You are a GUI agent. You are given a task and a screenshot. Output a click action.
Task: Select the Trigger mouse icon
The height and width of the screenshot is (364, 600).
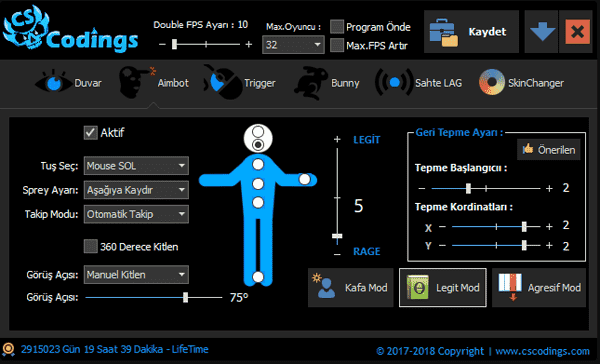coord(222,82)
